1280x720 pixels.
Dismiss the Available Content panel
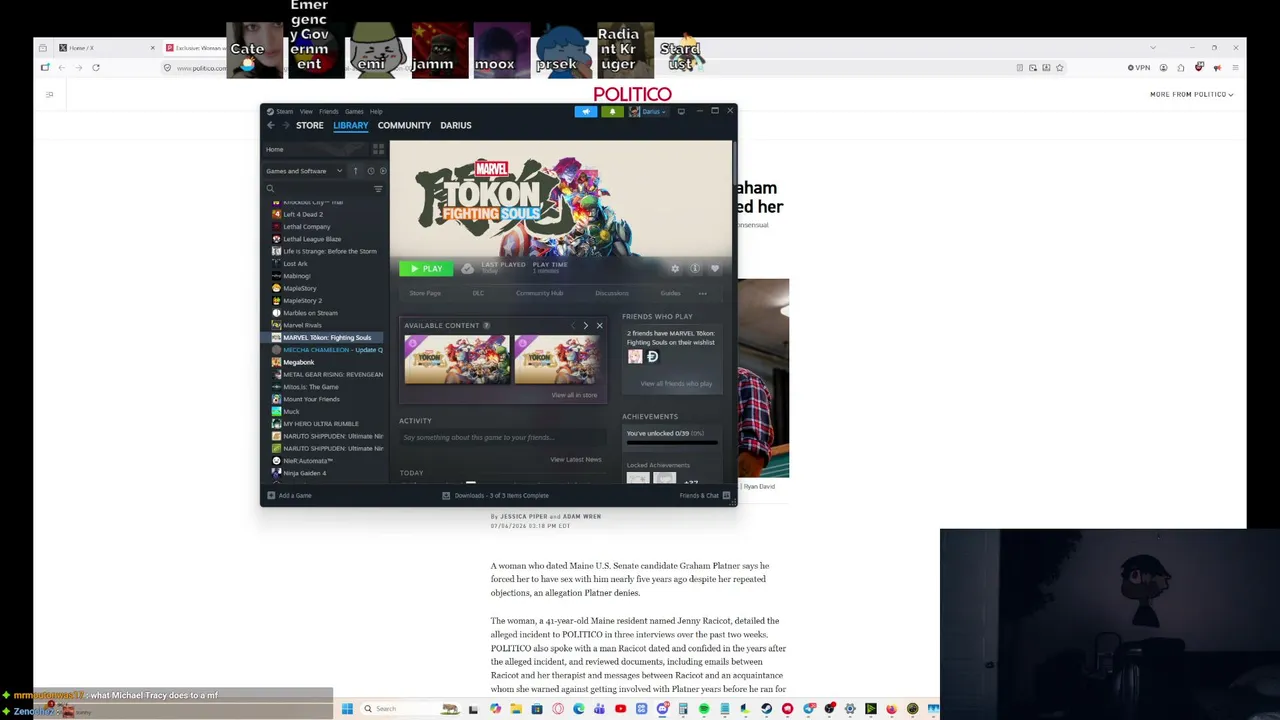coord(599,325)
